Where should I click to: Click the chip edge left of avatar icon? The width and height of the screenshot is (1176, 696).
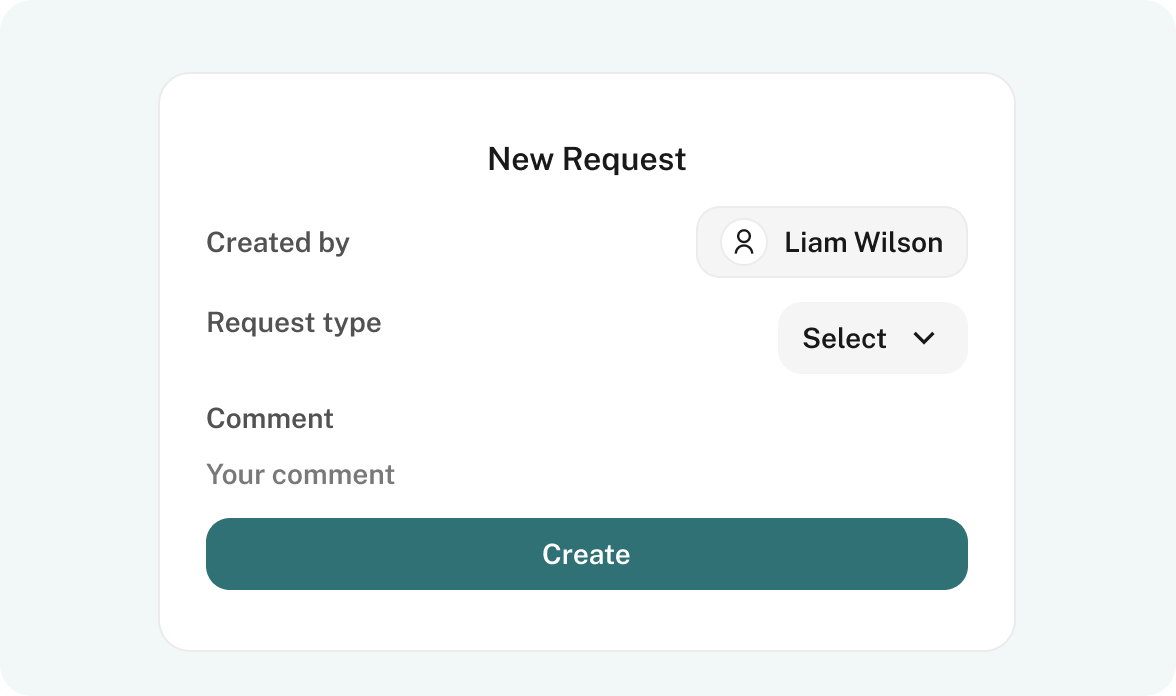(x=708, y=242)
